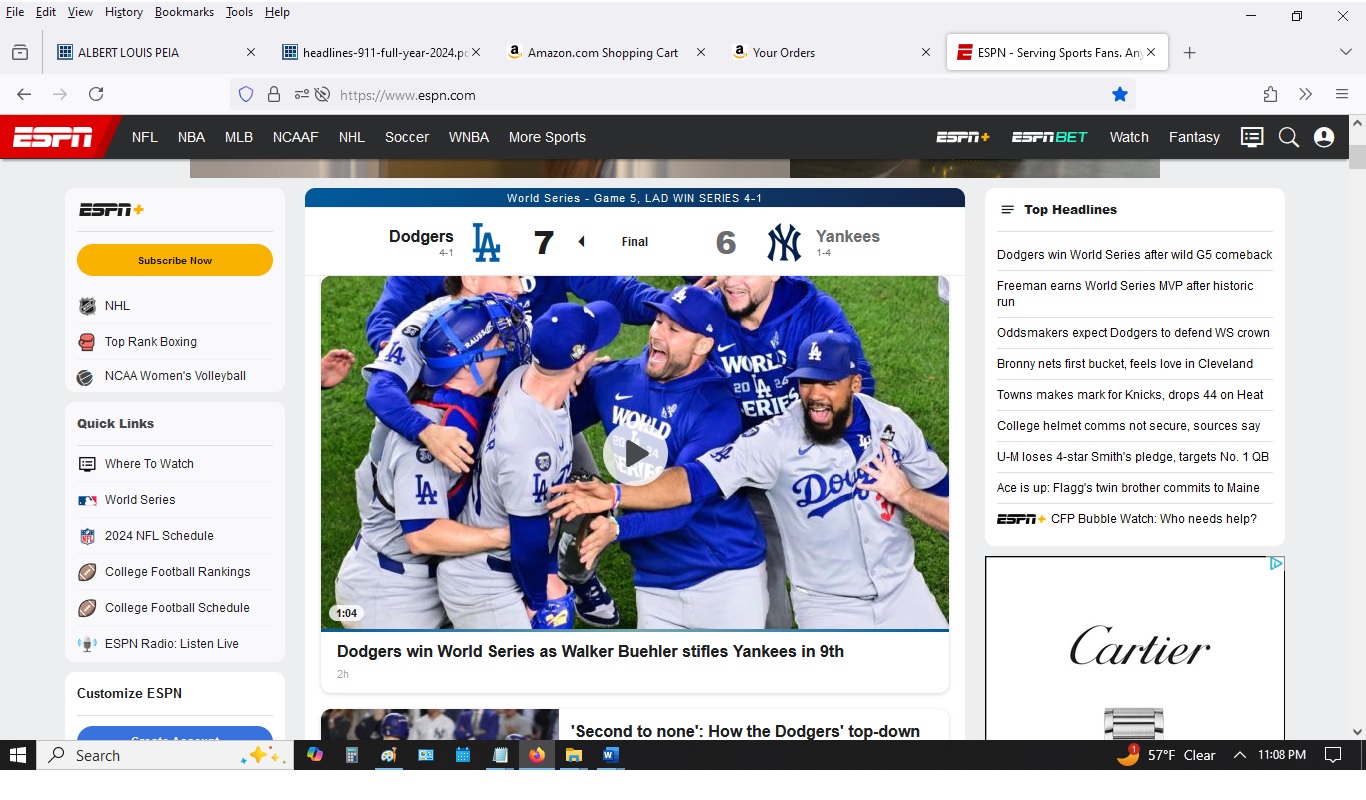
Task: Click the ESPN search magnifier icon
Action: (1288, 138)
